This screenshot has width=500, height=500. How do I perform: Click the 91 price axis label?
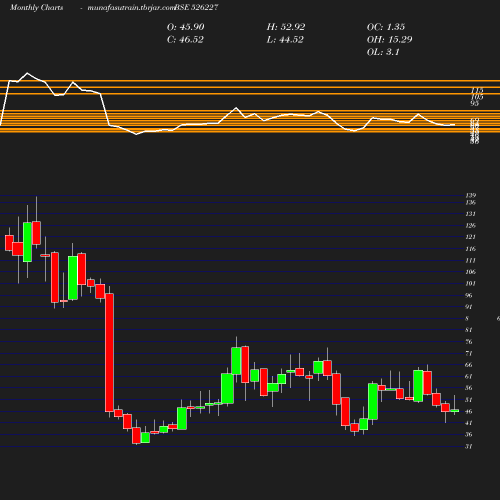click(469, 307)
